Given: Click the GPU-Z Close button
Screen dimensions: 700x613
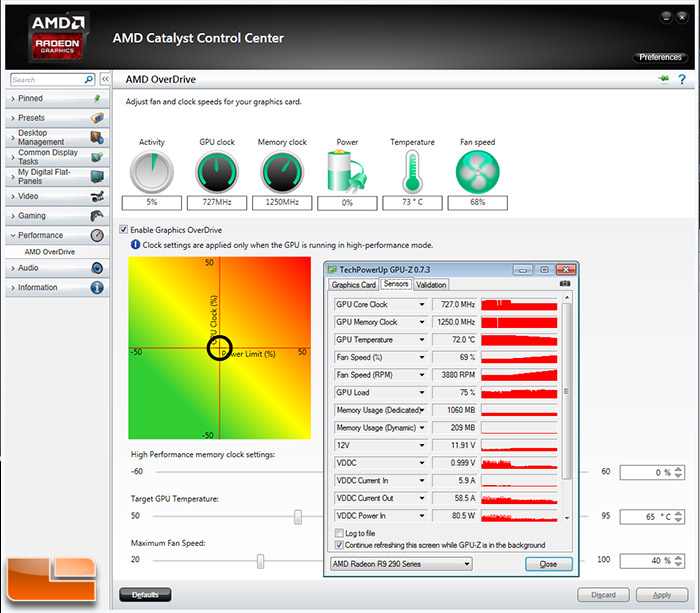Looking at the screenshot, I should [549, 564].
